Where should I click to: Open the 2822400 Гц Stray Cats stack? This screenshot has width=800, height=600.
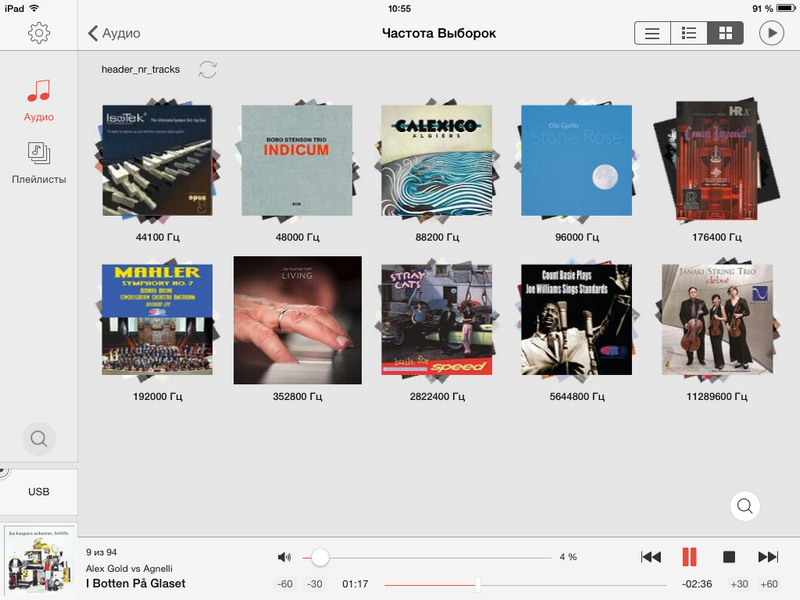tap(437, 320)
